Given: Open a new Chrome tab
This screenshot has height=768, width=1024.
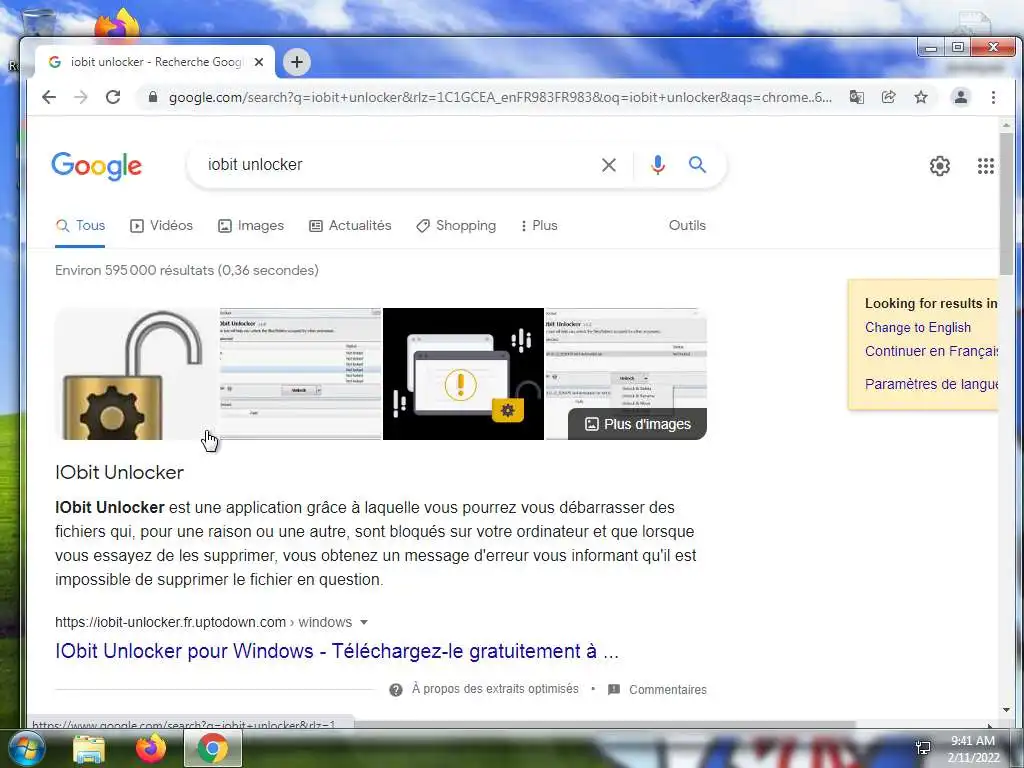Looking at the screenshot, I should pyautogui.click(x=296, y=62).
